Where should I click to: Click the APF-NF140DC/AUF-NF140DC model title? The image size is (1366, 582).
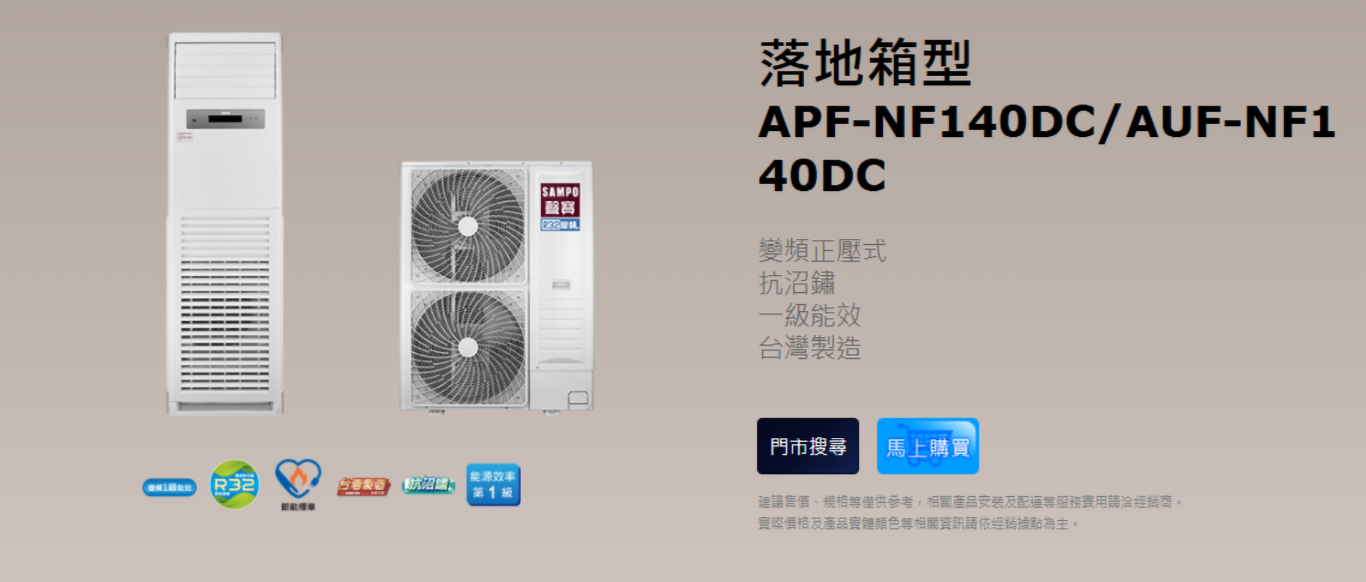pos(1047,149)
